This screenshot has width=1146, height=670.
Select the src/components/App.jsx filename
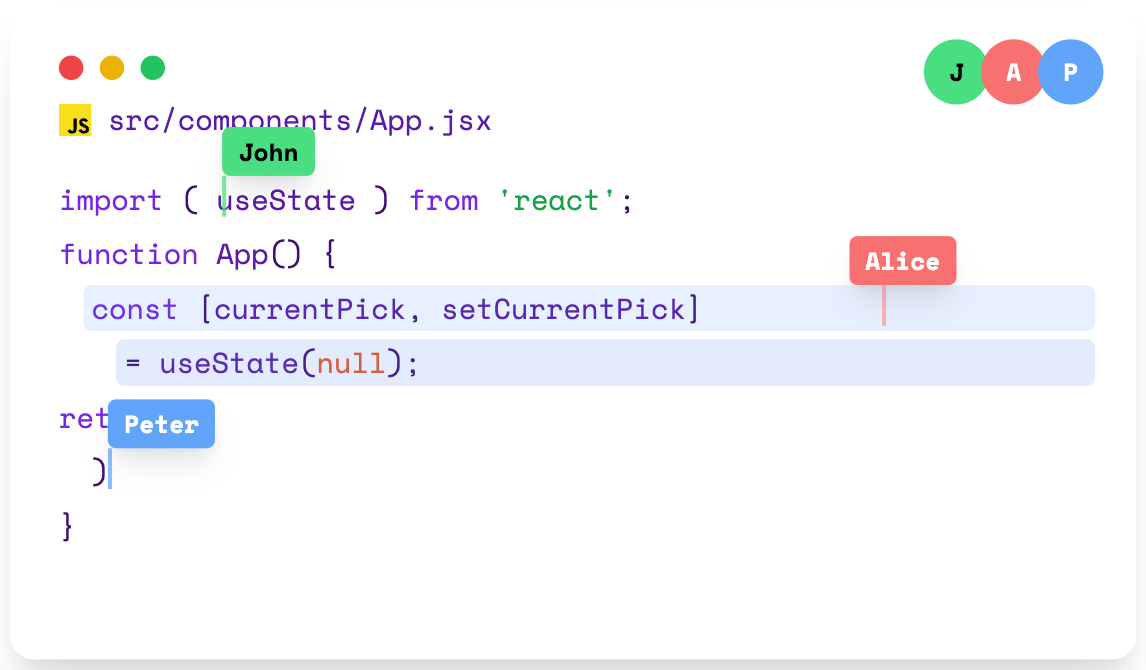point(300,120)
